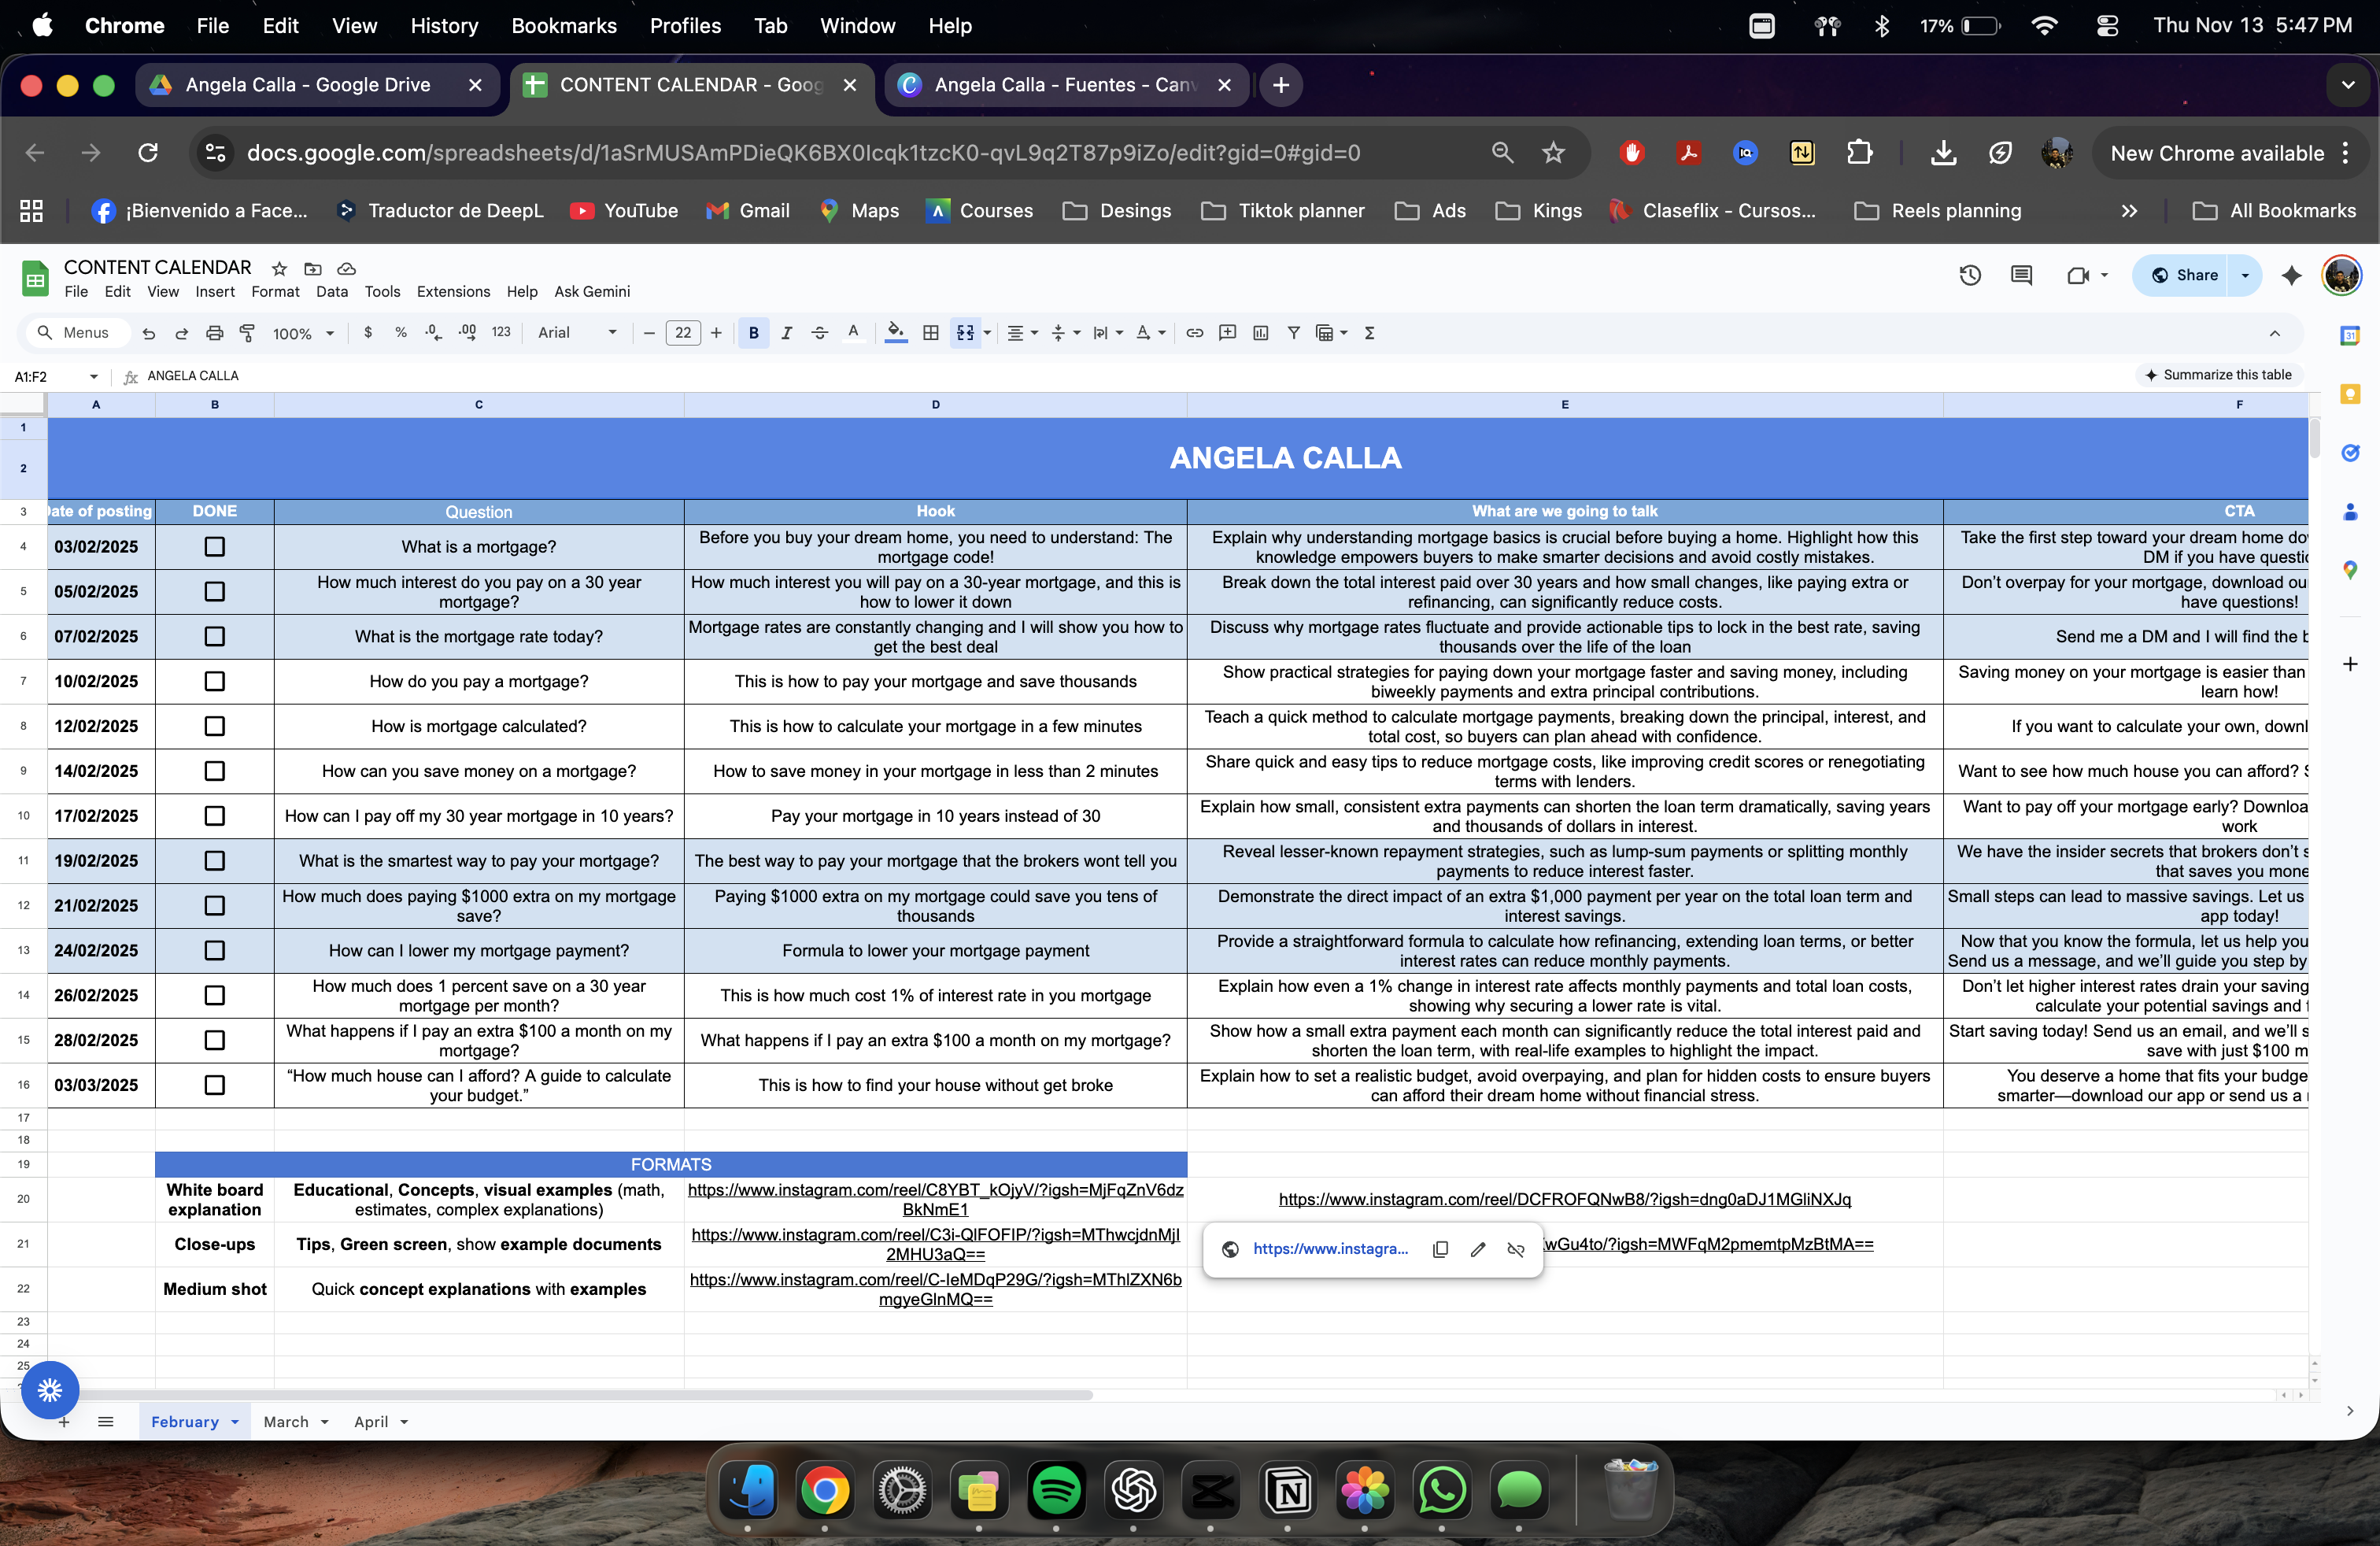Click the merge cells icon
This screenshot has height=1546, width=2380.
965,333
